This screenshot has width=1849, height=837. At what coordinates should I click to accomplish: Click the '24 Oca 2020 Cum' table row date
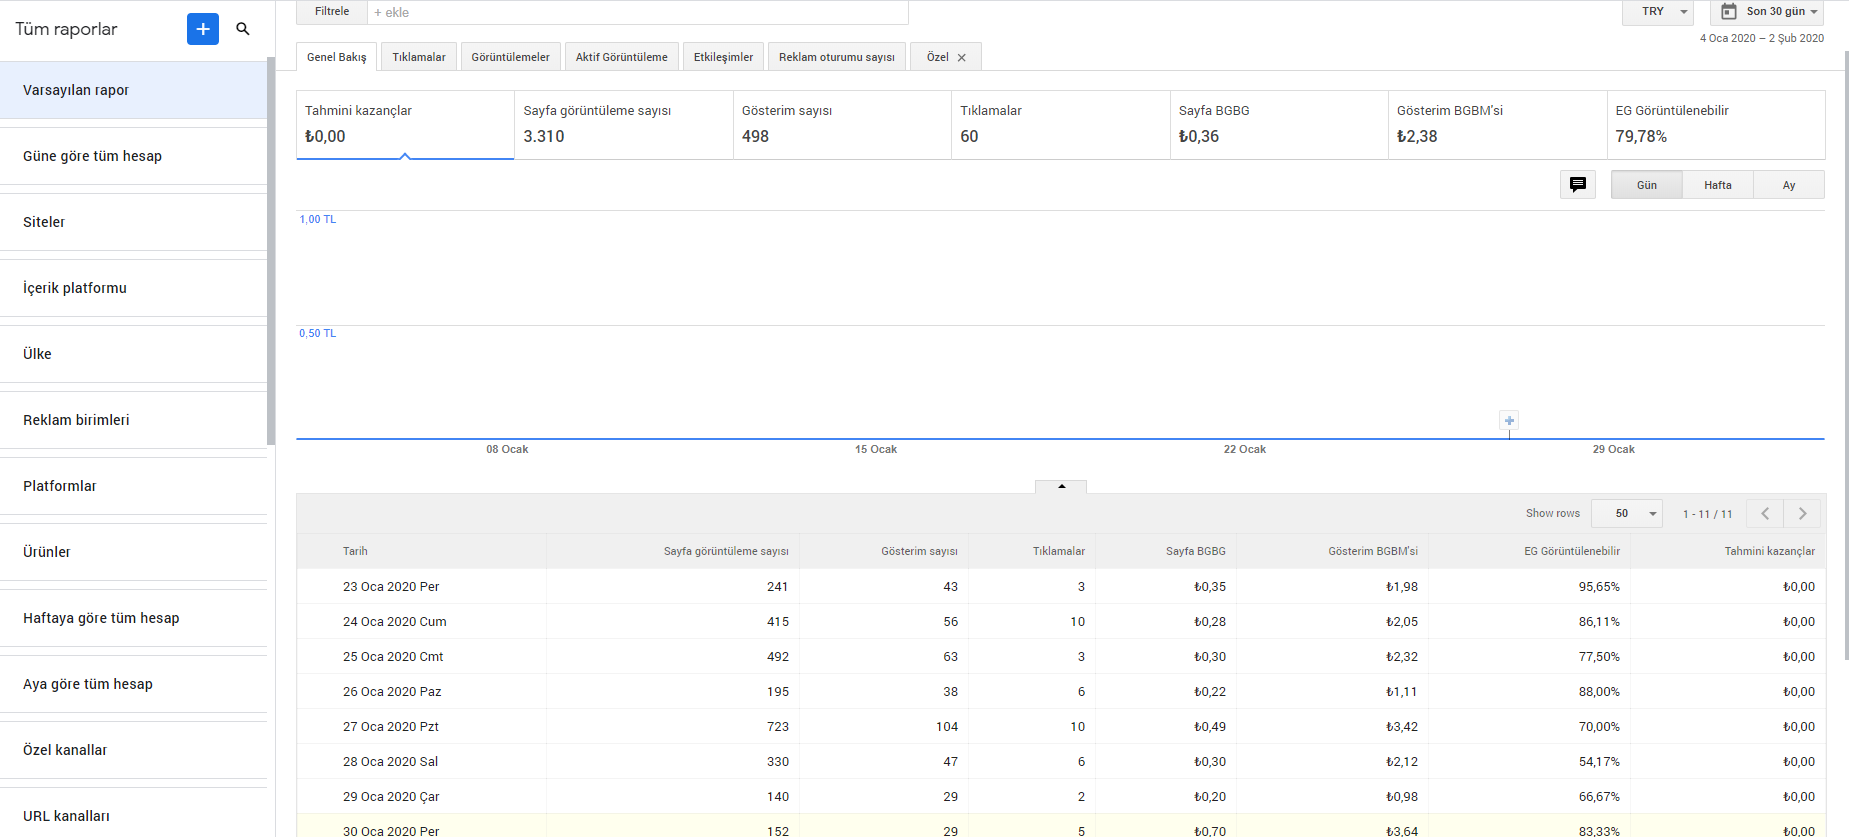[x=395, y=622]
